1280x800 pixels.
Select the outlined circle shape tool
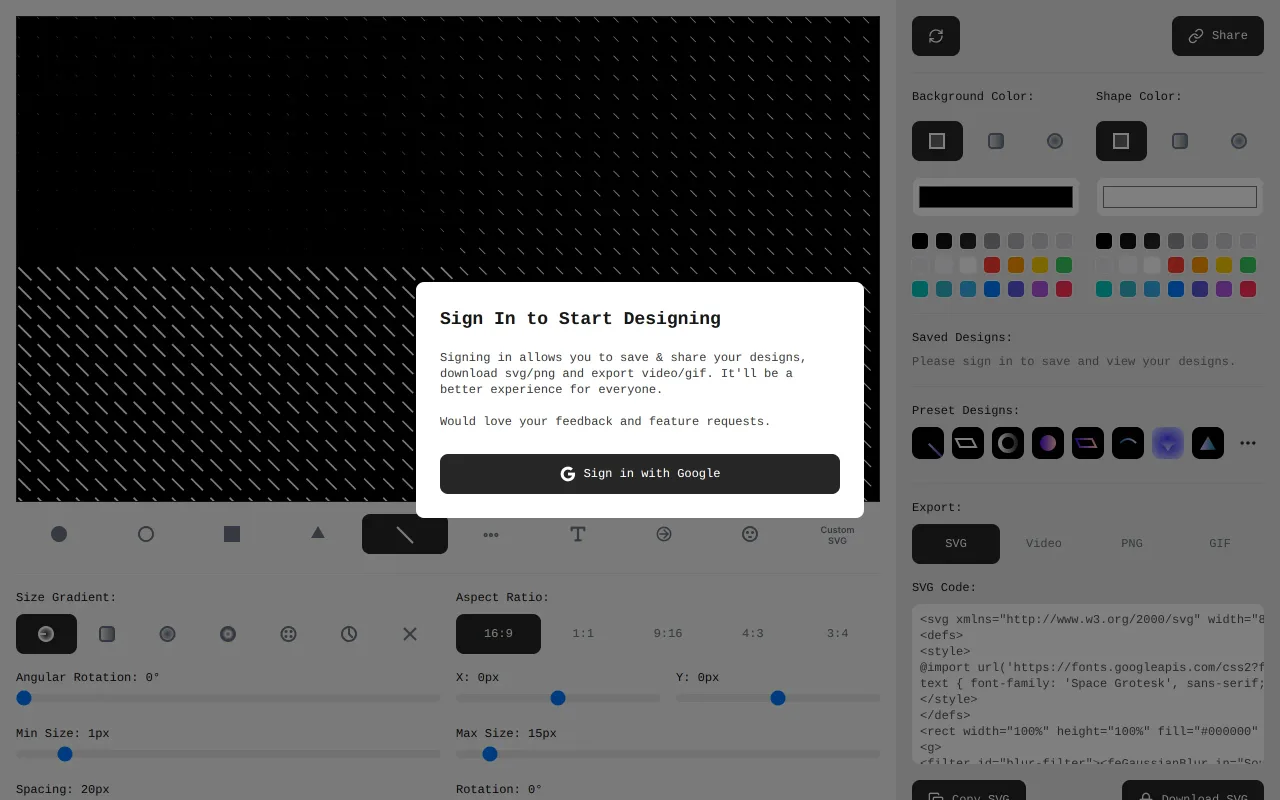[146, 534]
